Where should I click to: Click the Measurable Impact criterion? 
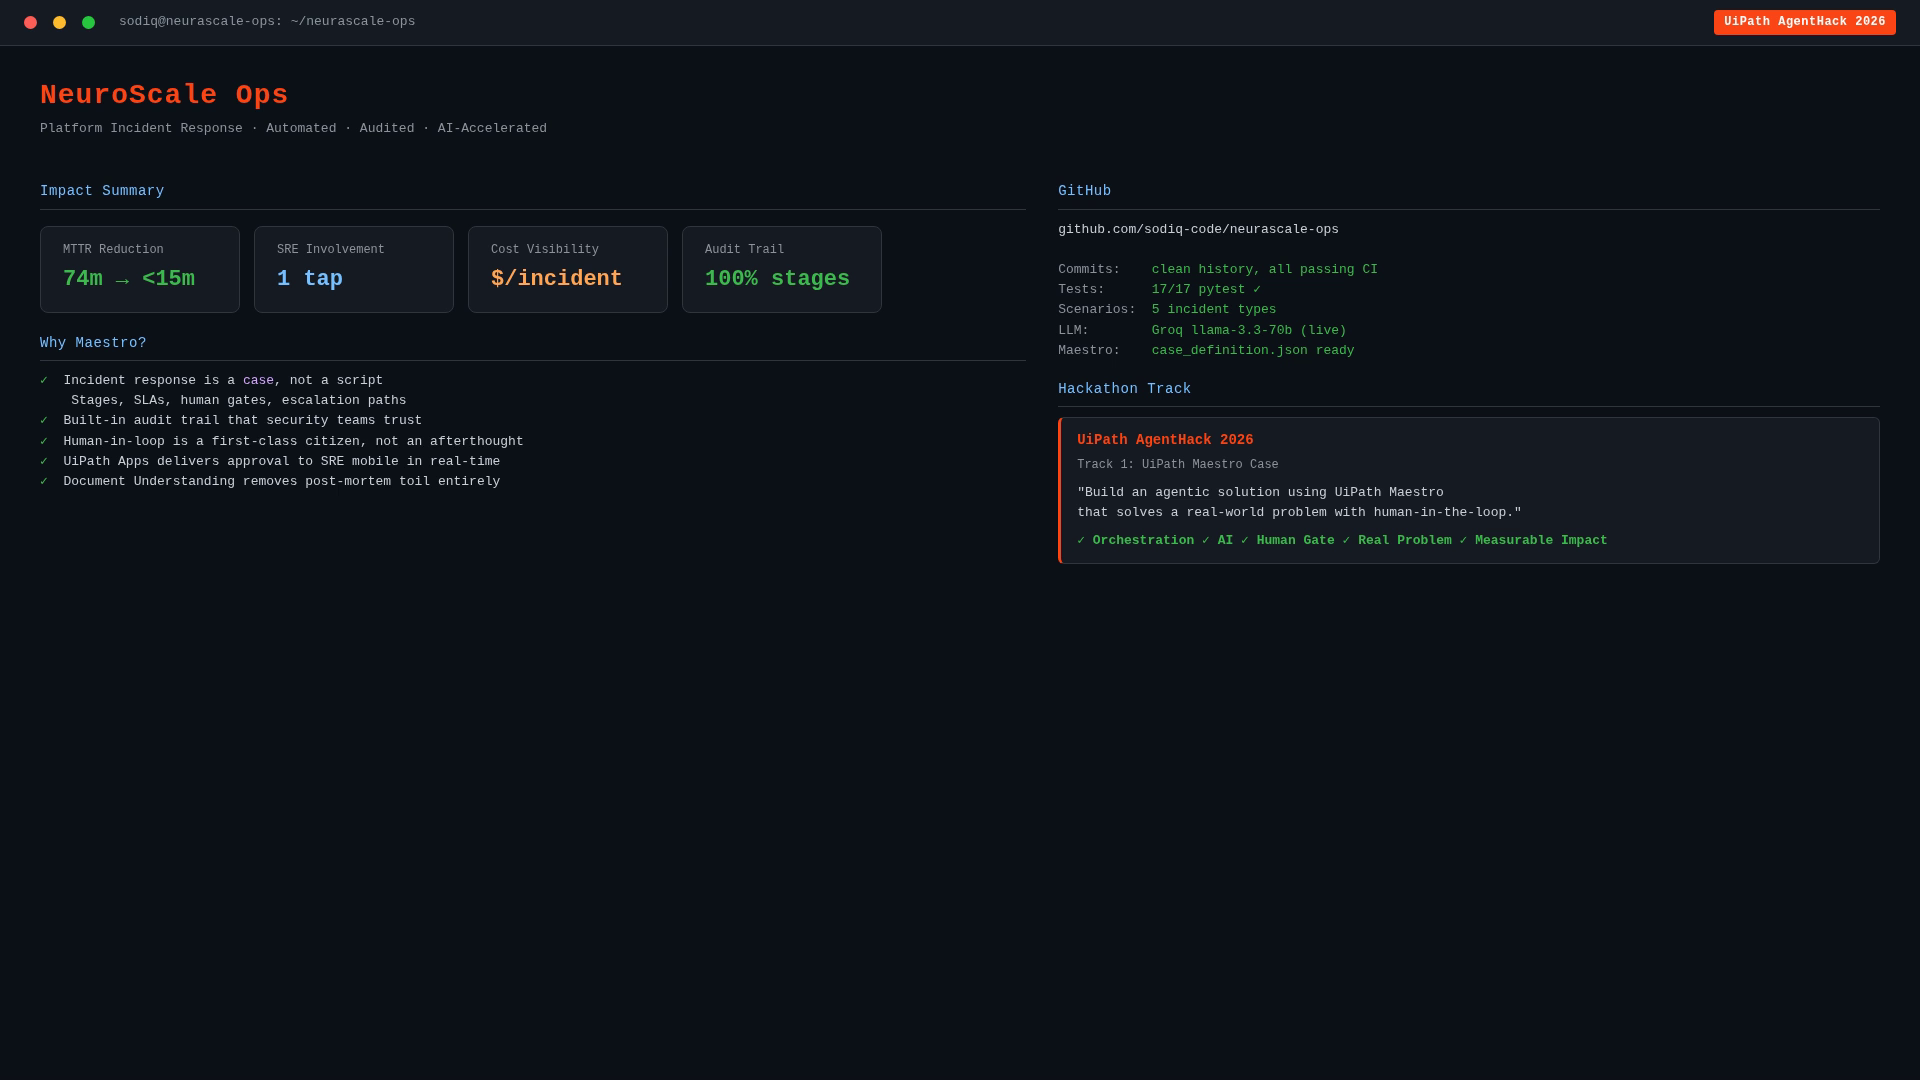[x=1541, y=541]
